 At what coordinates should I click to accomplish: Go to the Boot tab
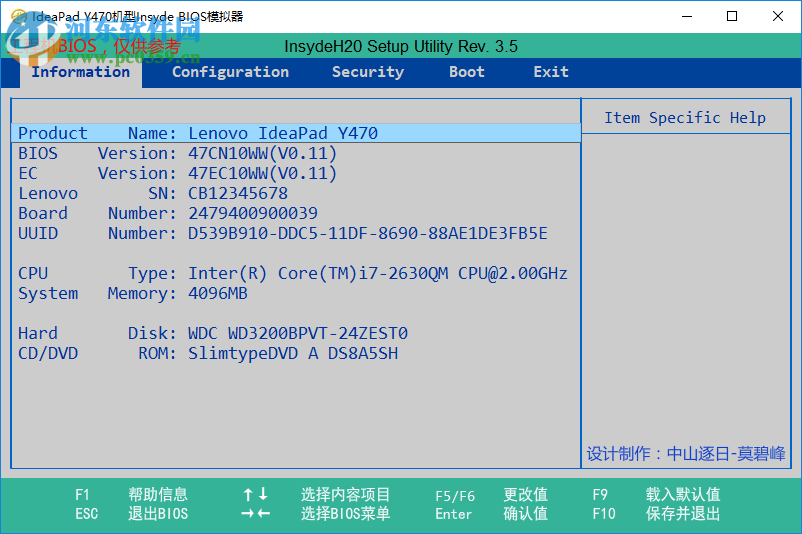pos(466,72)
